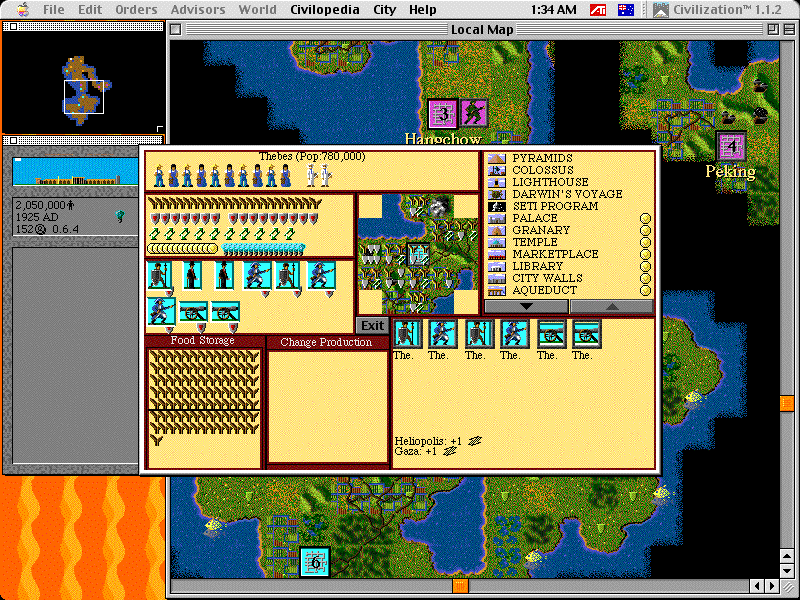Click the Colossus wonder icon
800x600 pixels.
click(496, 170)
